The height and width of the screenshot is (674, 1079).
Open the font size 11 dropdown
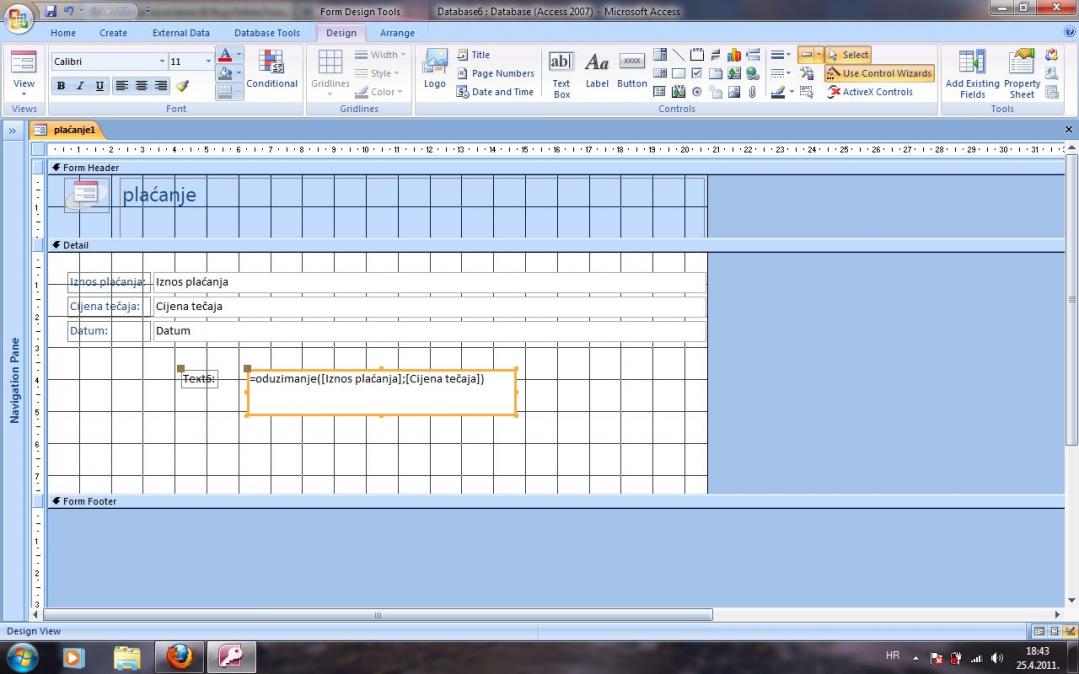(x=209, y=61)
